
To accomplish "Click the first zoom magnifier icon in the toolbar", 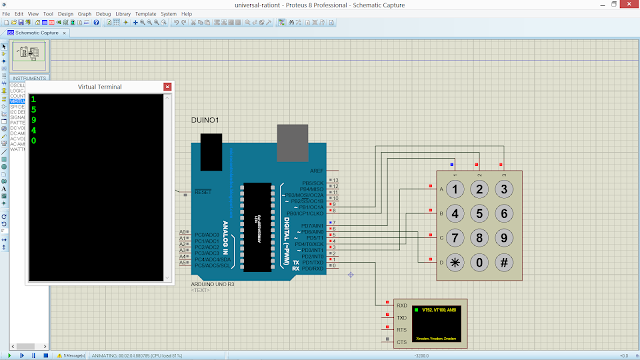I will tap(142, 22).
